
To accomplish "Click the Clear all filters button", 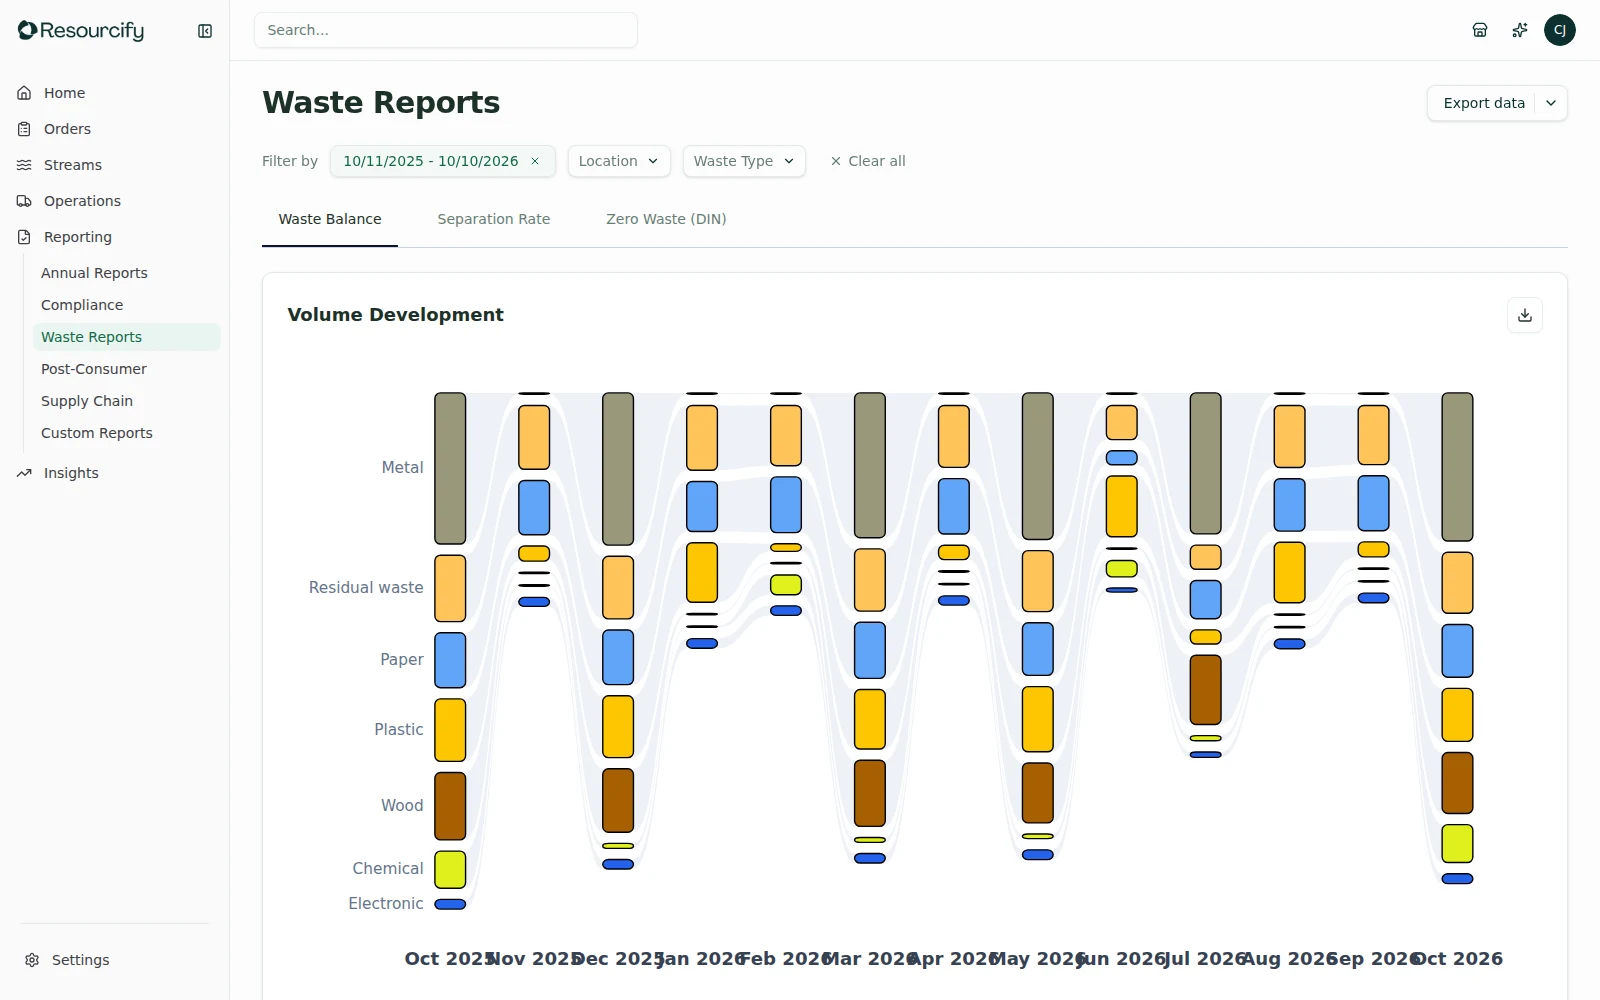I will point(868,161).
